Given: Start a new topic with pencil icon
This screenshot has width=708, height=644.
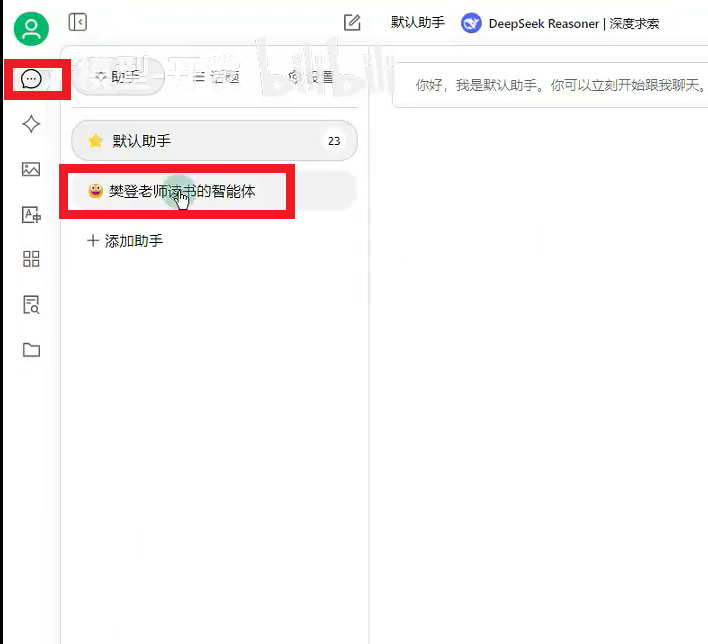Looking at the screenshot, I should 352,22.
